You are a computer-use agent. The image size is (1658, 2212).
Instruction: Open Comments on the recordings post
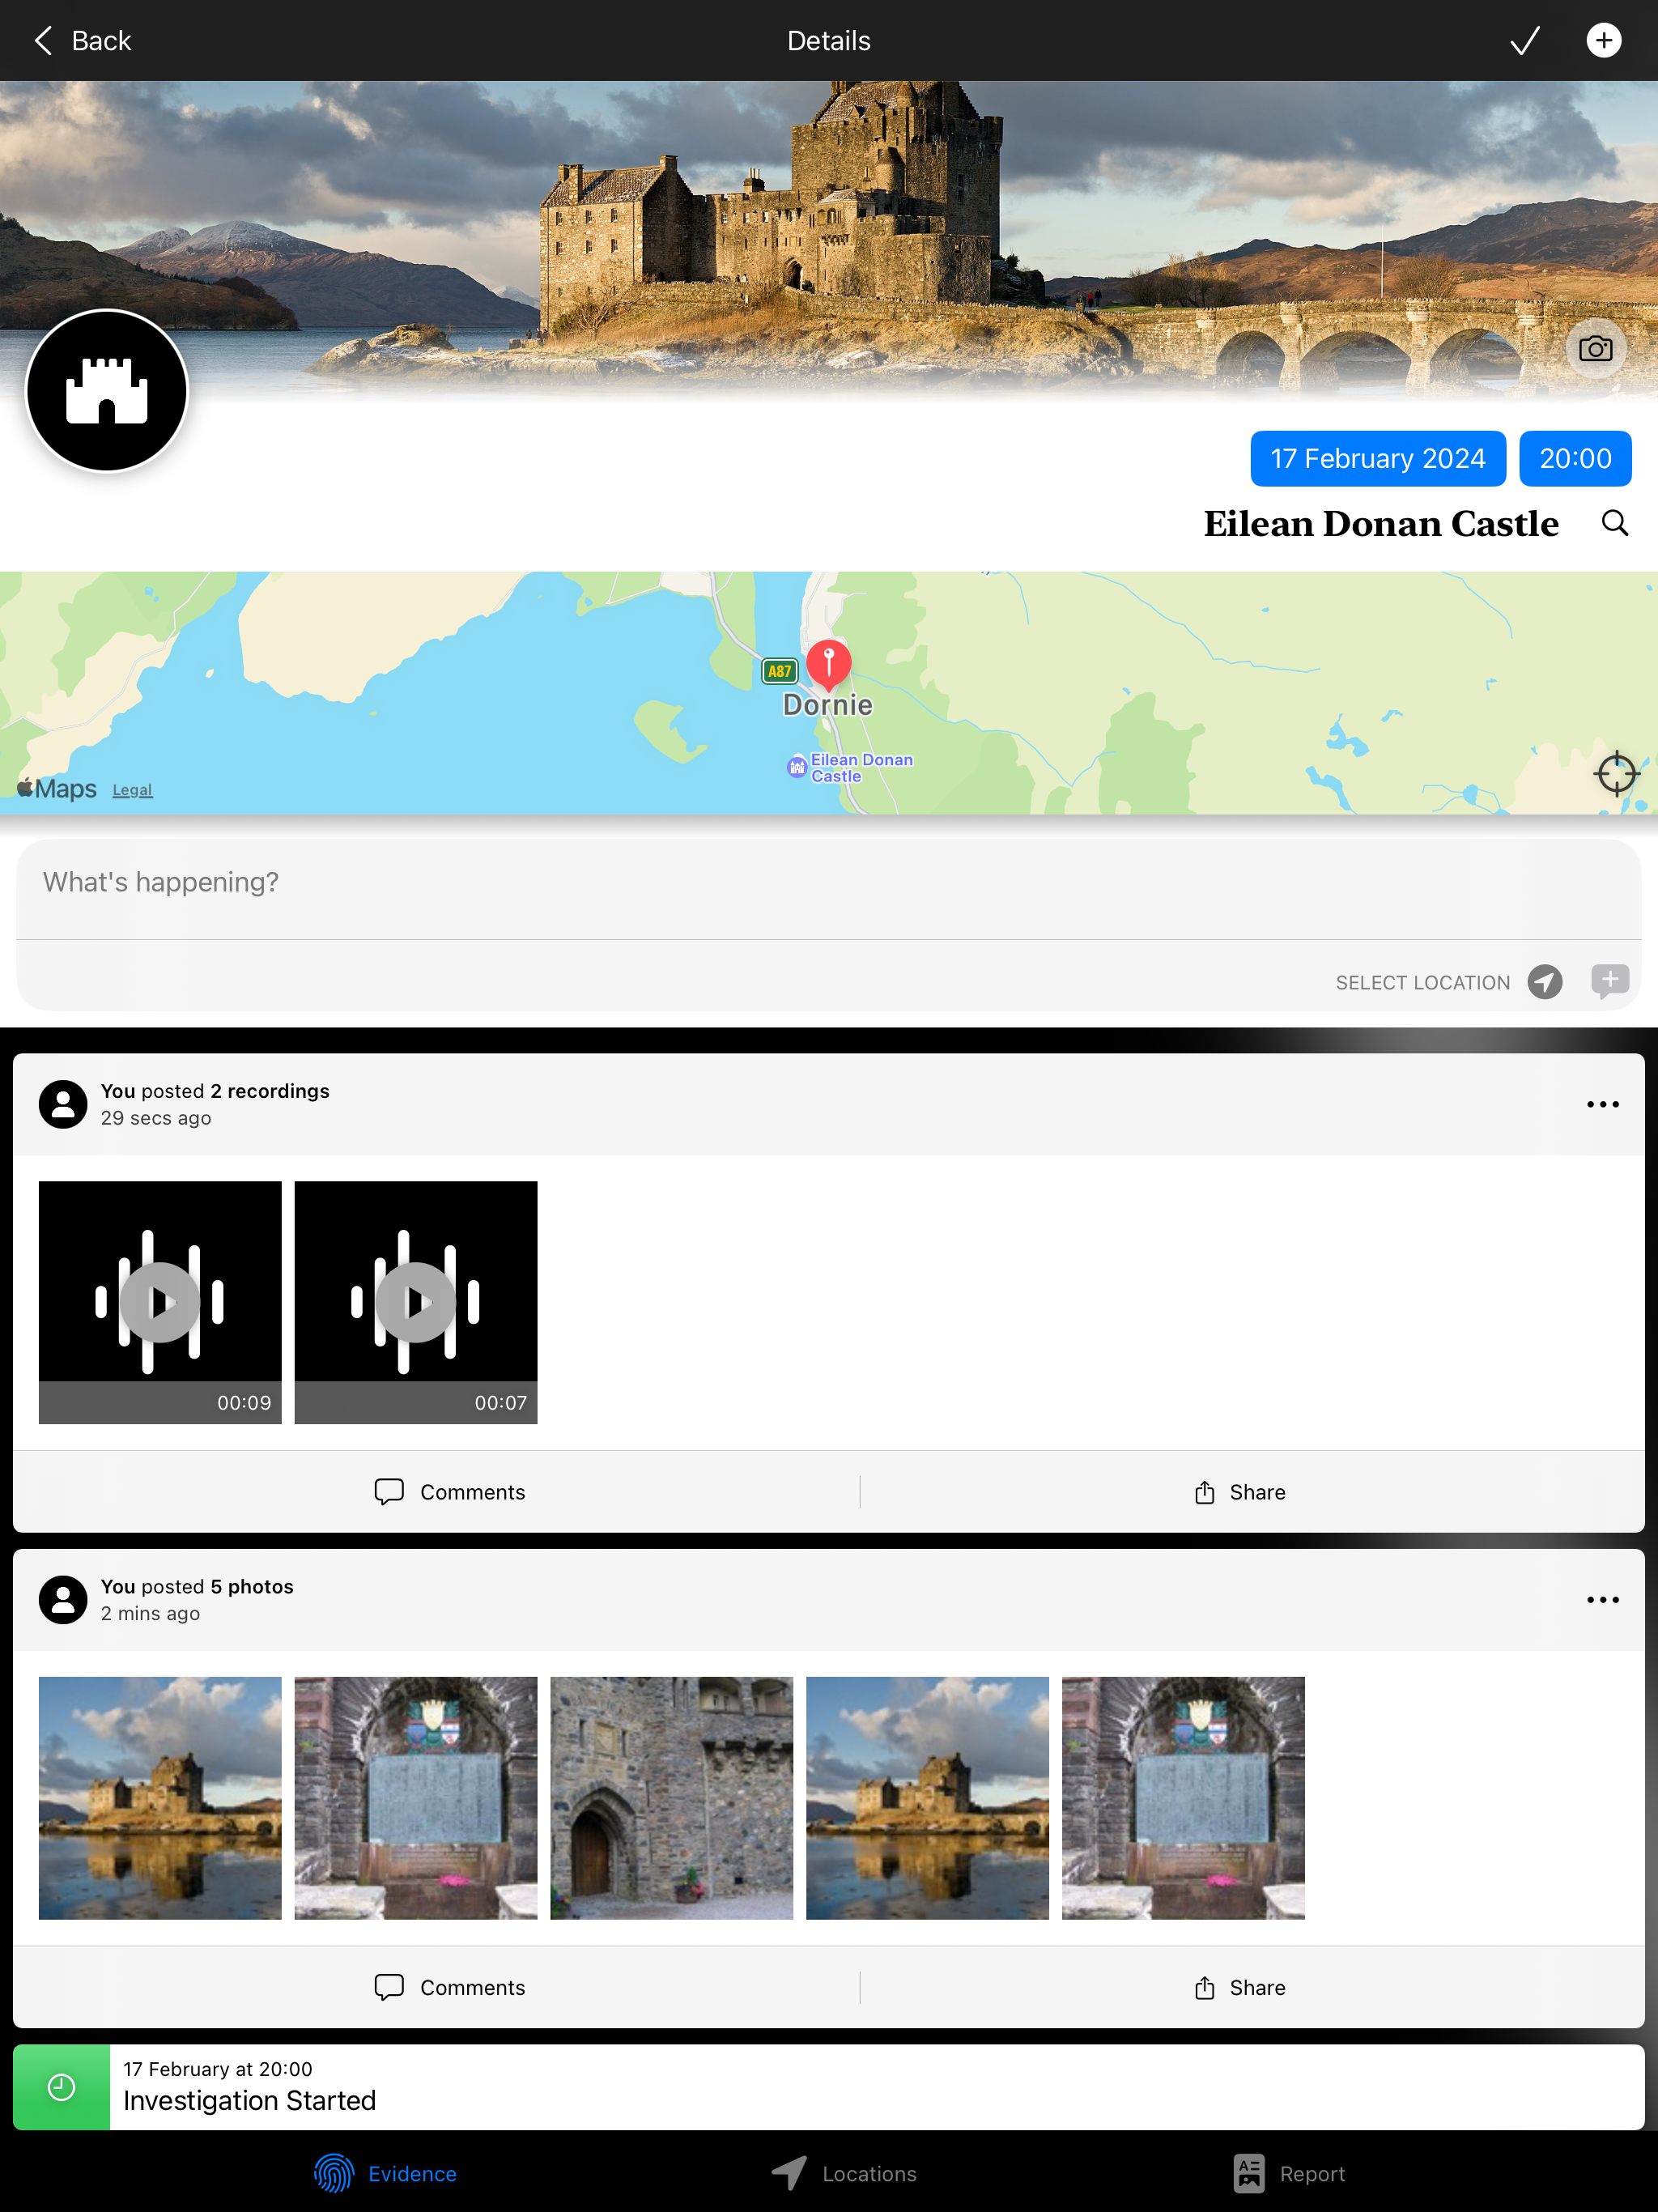(x=449, y=1492)
